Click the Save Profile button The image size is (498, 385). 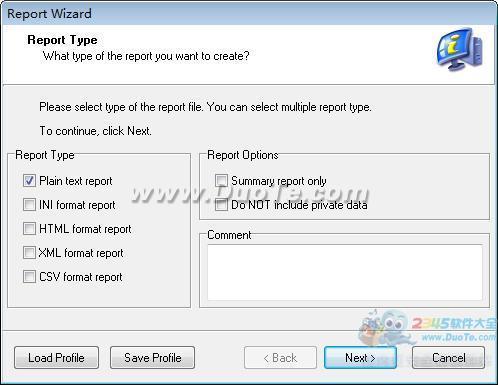coord(152,358)
